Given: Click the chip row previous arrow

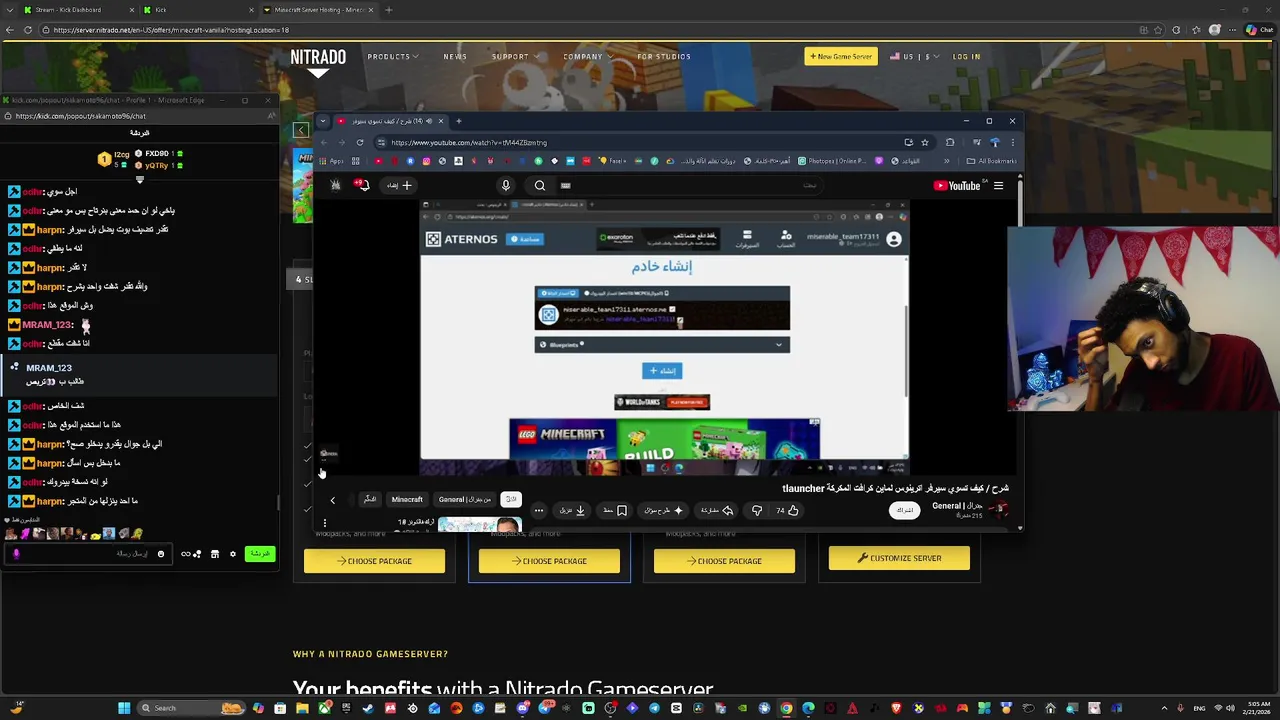Looking at the screenshot, I should click(333, 500).
